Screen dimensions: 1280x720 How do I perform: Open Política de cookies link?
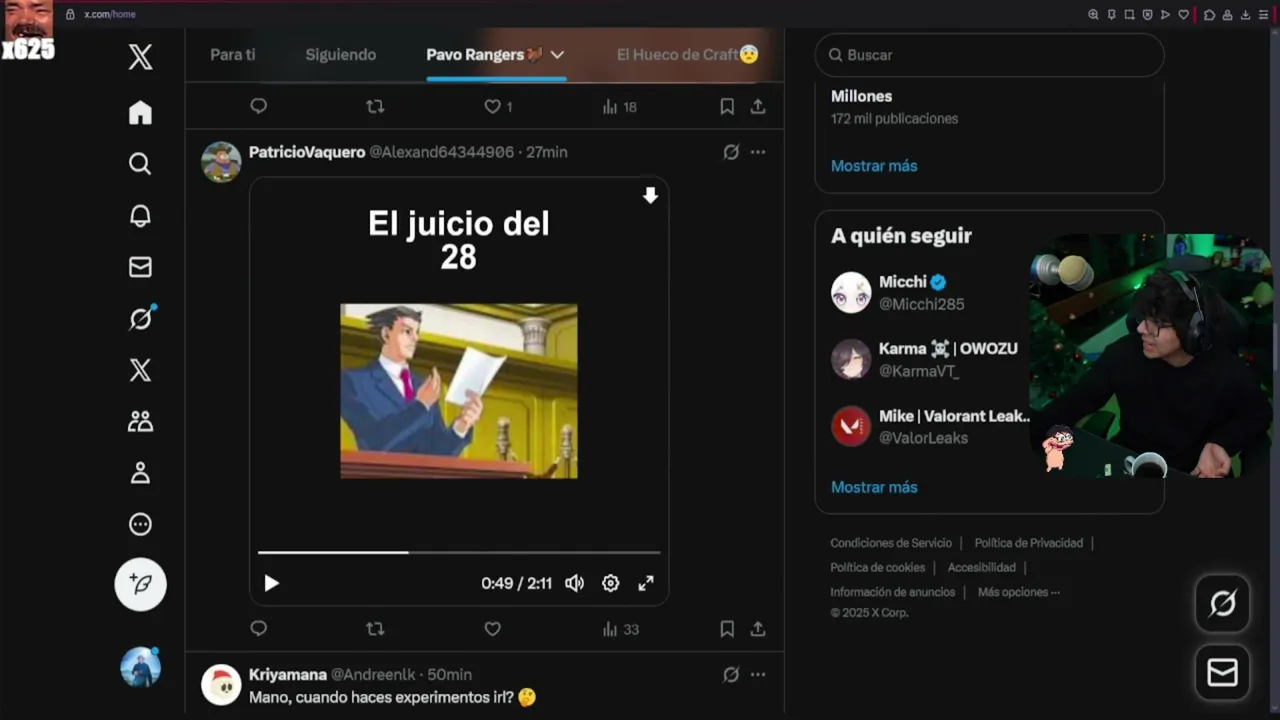(878, 567)
